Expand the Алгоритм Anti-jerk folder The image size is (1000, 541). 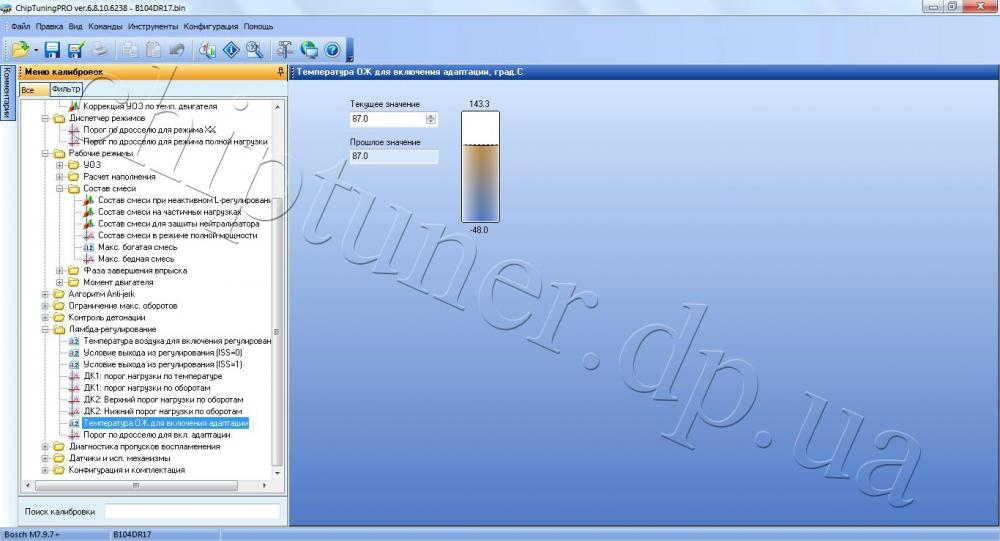pos(45,294)
